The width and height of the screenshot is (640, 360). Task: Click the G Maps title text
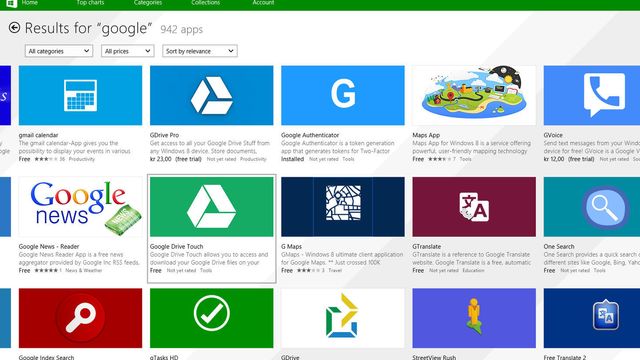point(291,247)
